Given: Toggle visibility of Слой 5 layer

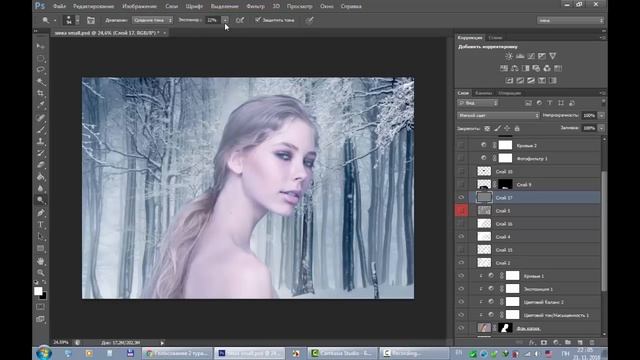Looking at the screenshot, I should pos(461,211).
